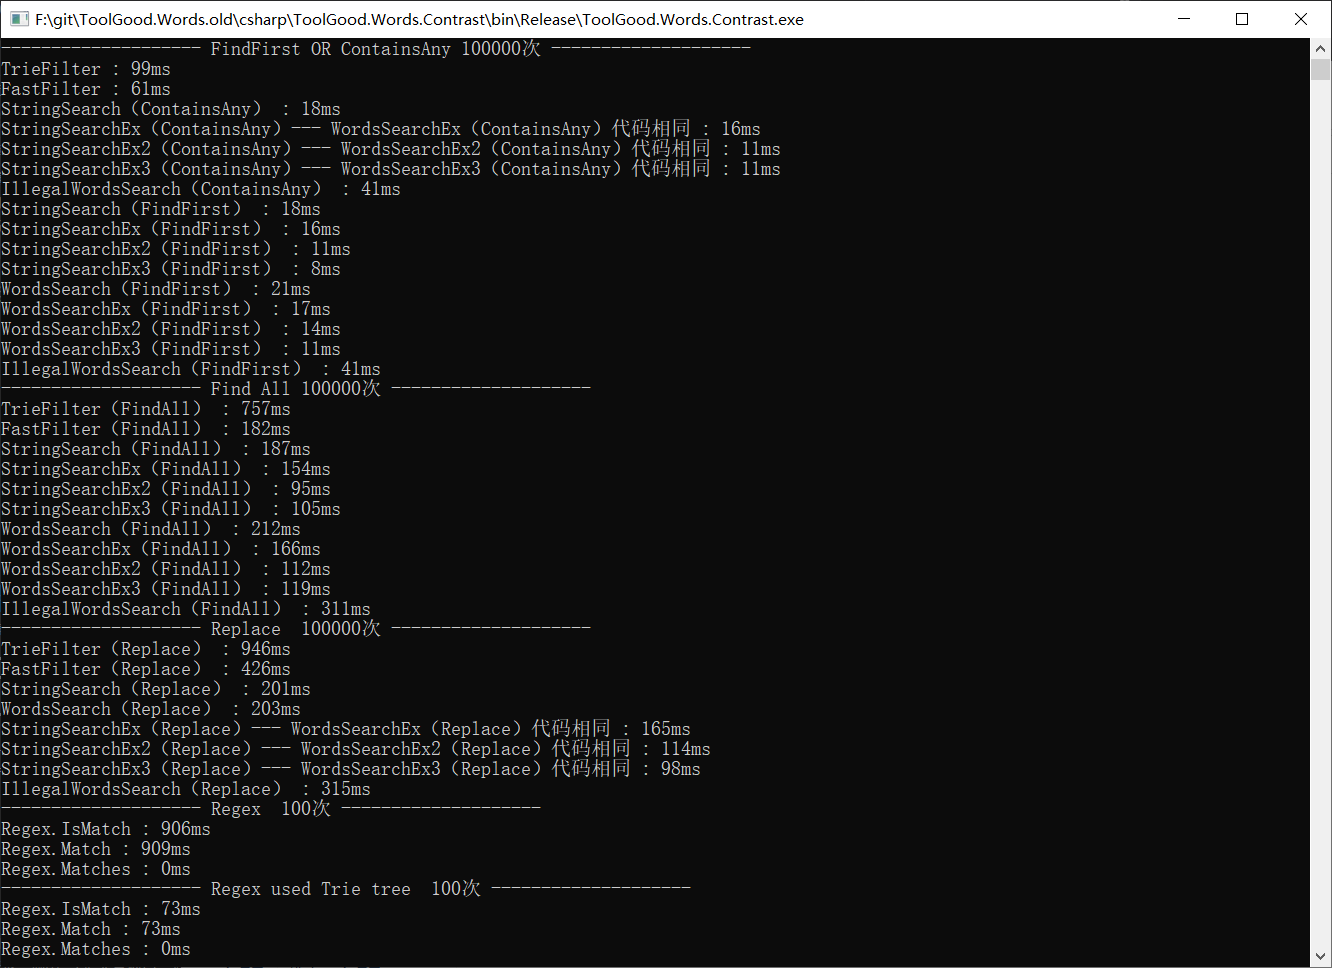Click the 'TrieFilter : 99ms' line
1332x968 pixels.
(86, 69)
